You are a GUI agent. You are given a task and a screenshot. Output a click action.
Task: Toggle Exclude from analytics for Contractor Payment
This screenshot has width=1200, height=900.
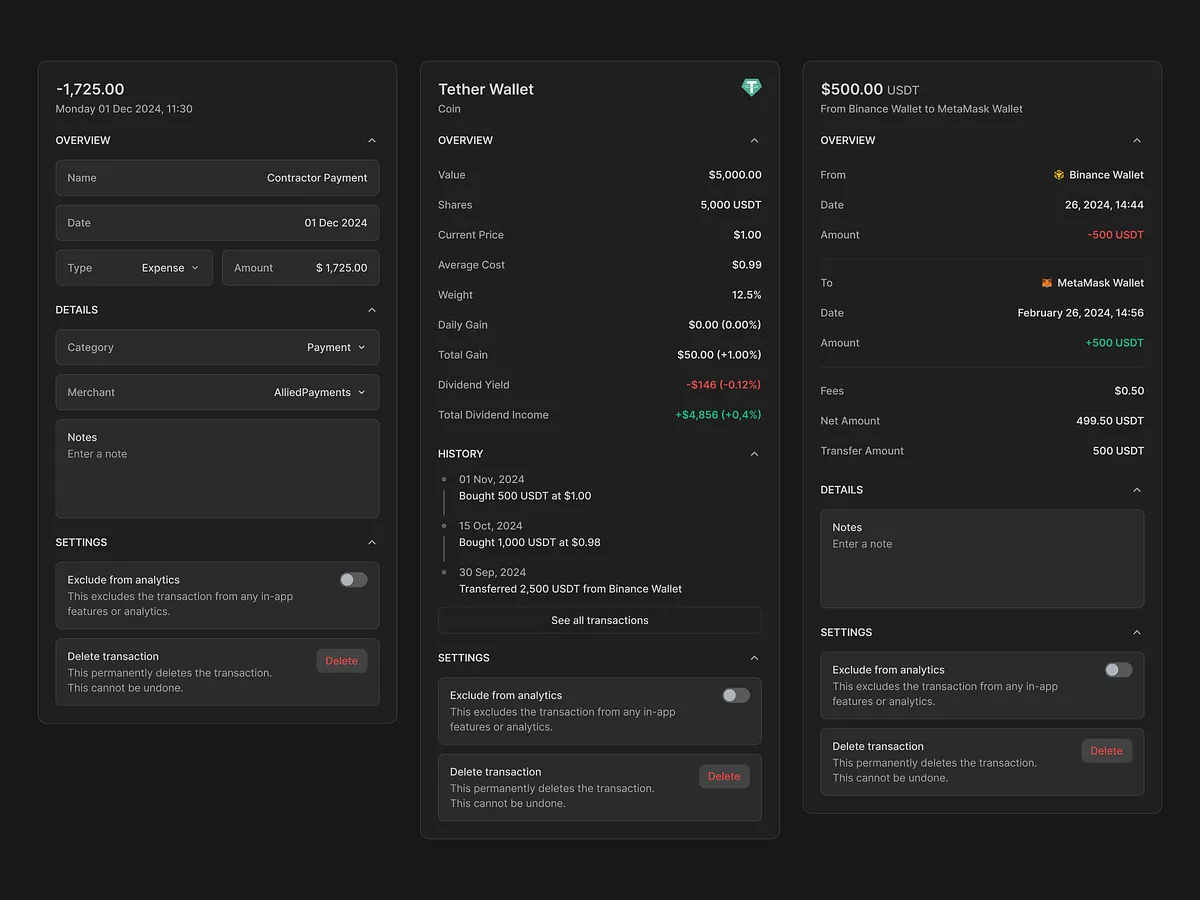click(352, 579)
